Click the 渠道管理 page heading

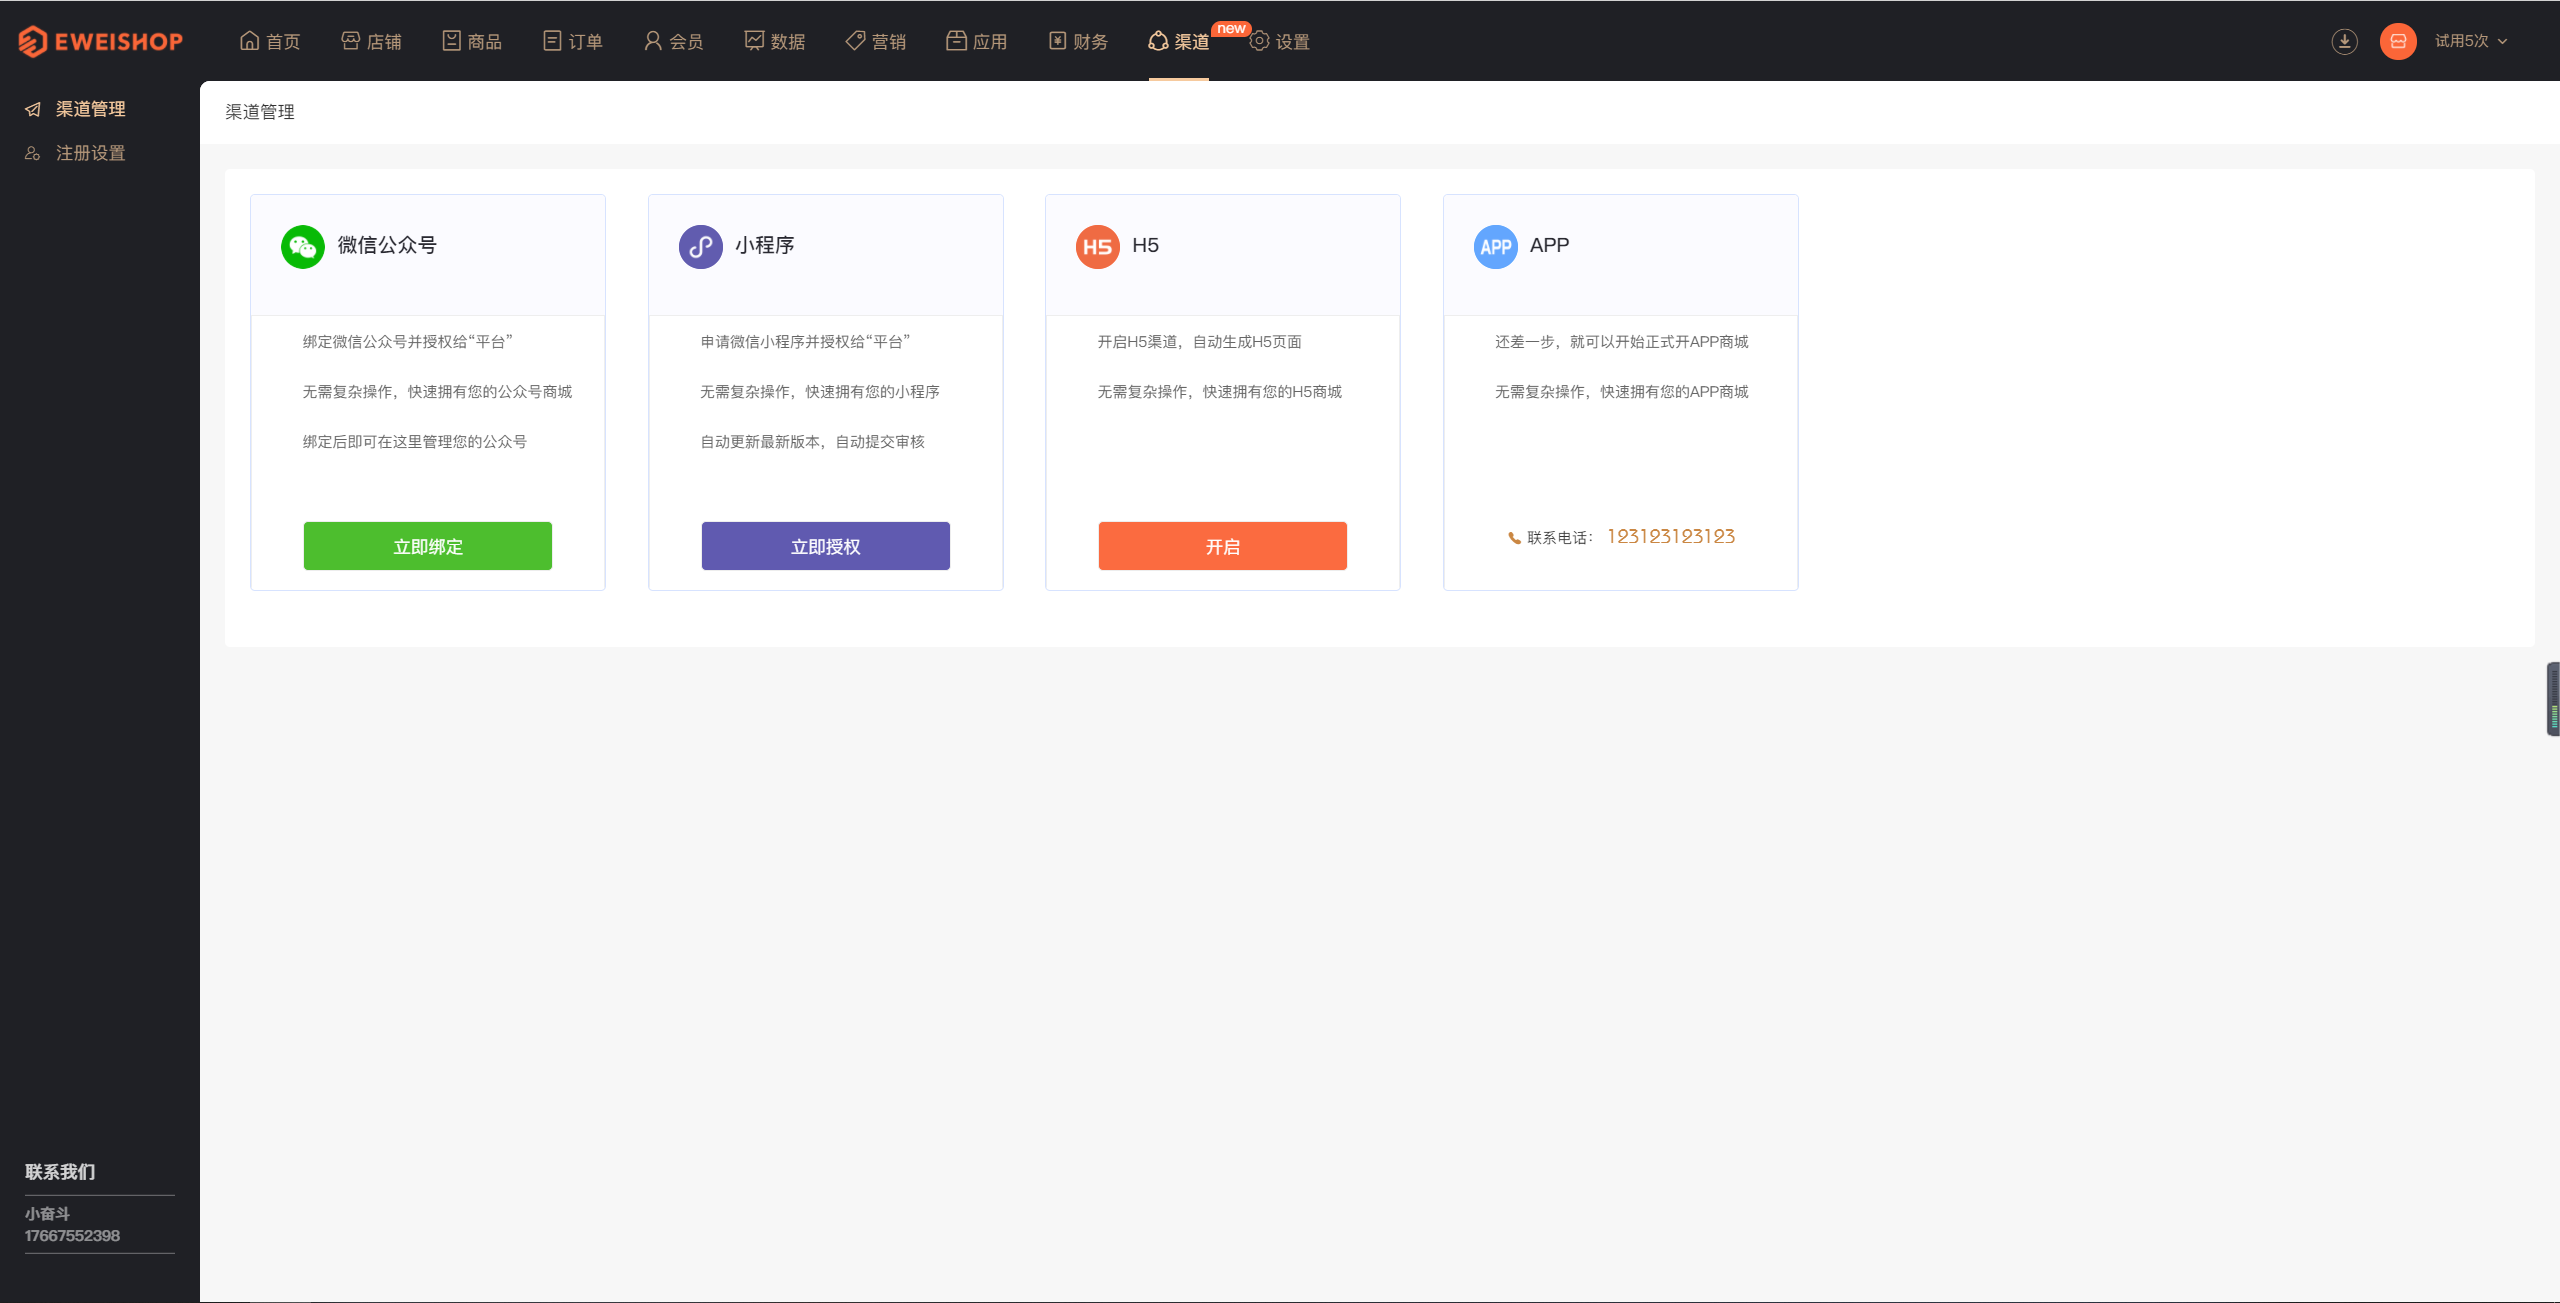pos(260,112)
